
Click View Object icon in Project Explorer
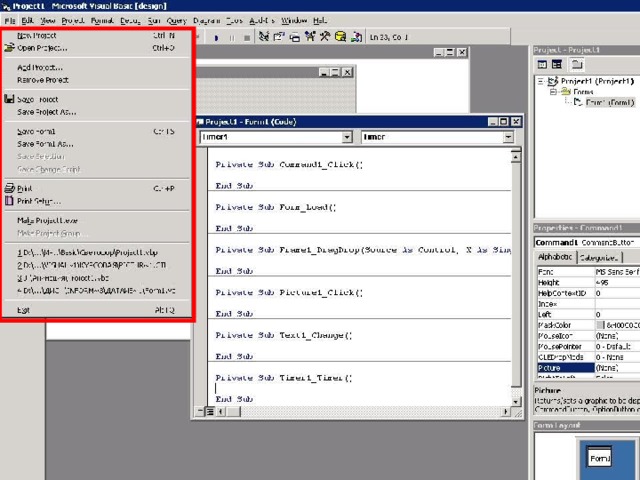(x=557, y=64)
